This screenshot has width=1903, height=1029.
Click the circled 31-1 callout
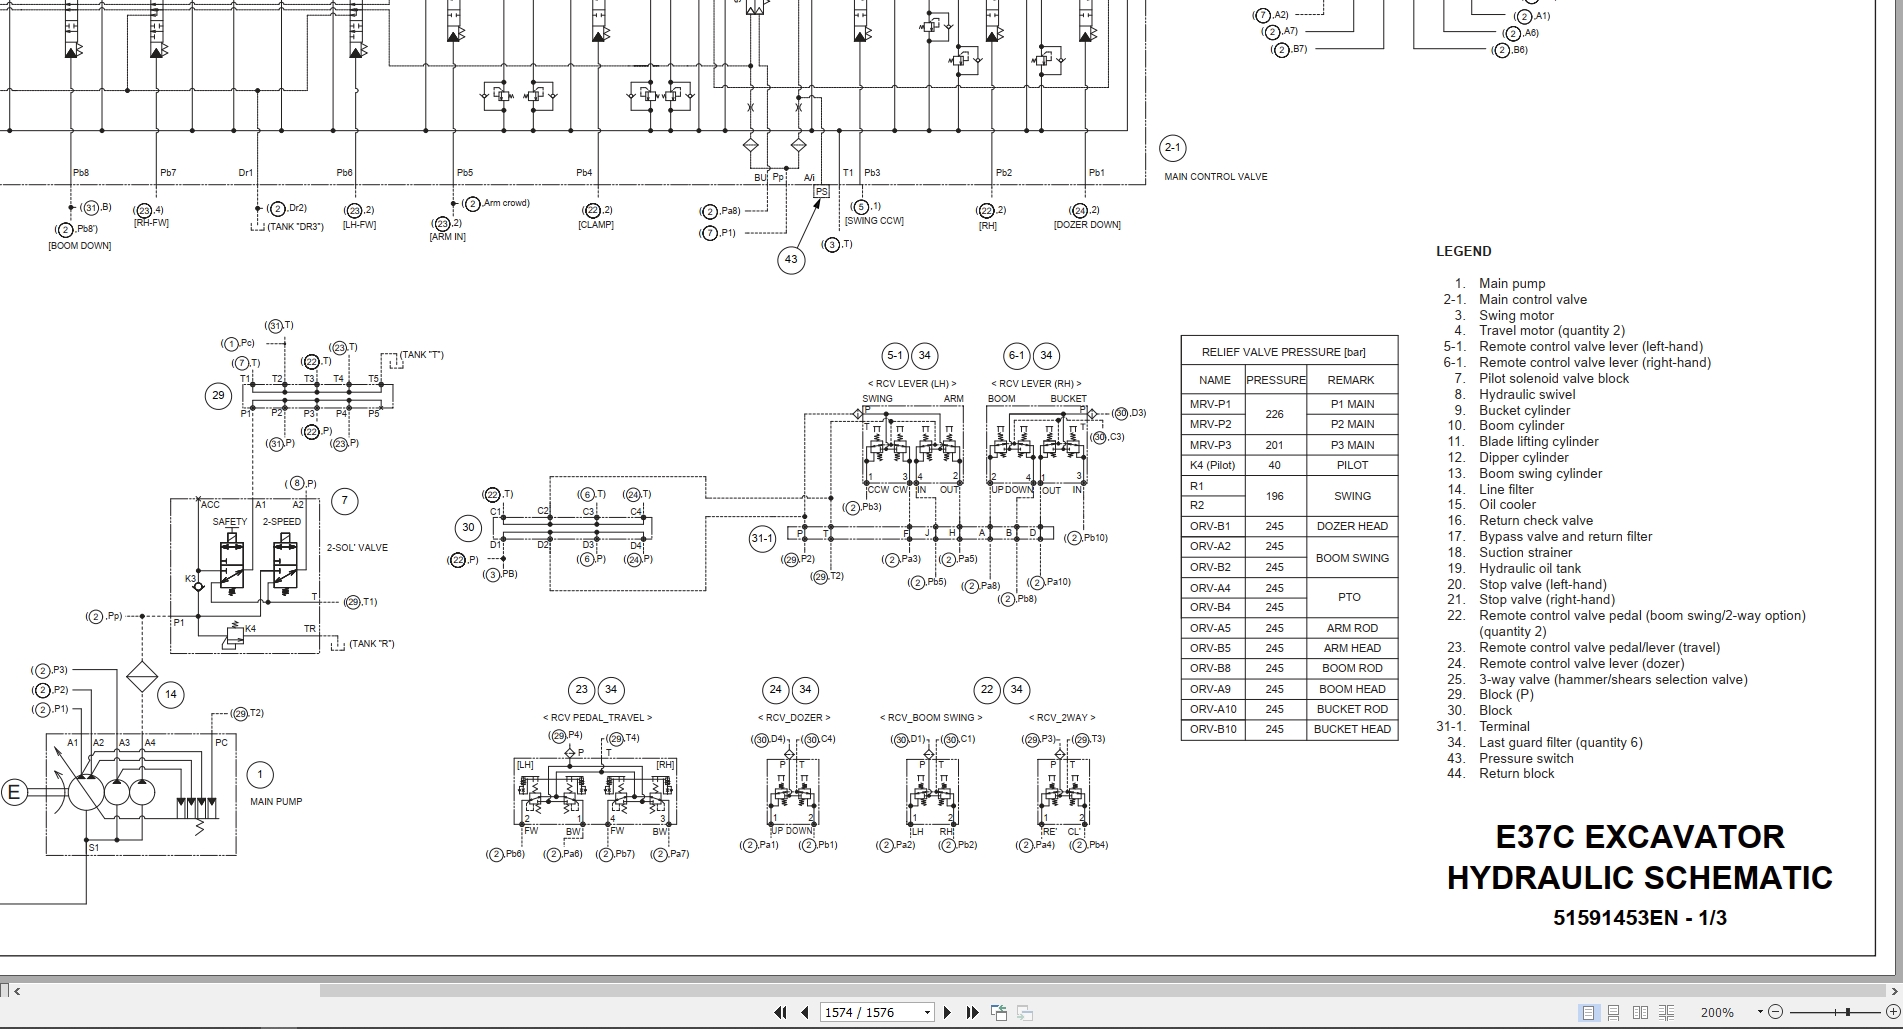click(x=762, y=538)
